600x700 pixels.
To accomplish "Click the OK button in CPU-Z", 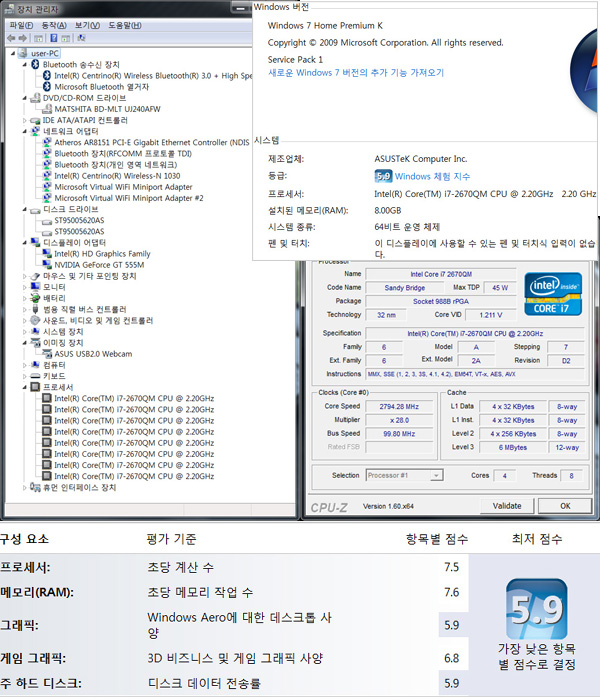I will click(x=565, y=506).
